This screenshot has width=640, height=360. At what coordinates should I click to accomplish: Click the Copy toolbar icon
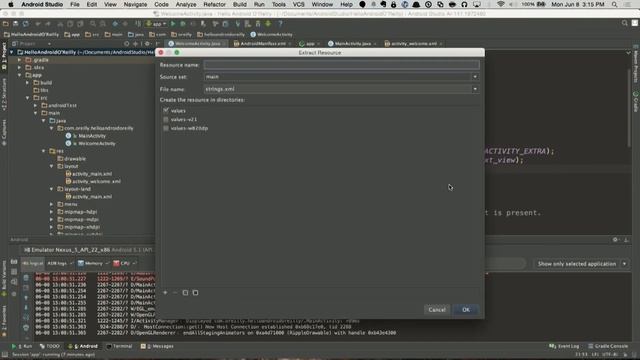(x=70, y=24)
